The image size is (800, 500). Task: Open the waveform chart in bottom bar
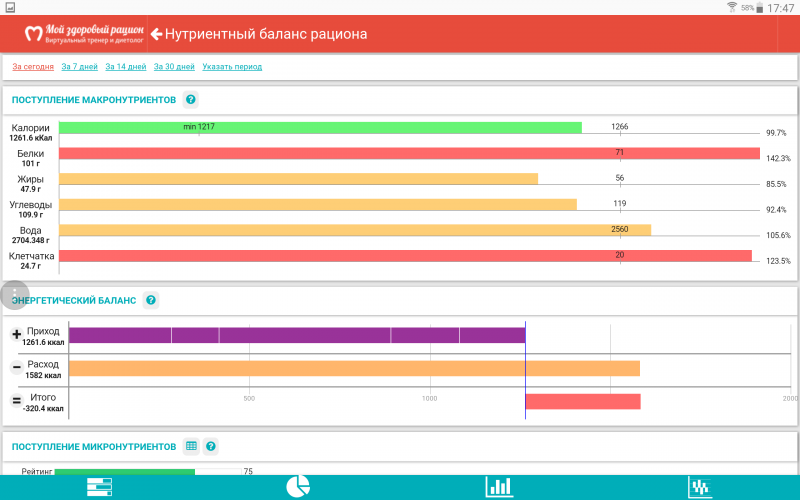pyautogui.click(x=700, y=487)
